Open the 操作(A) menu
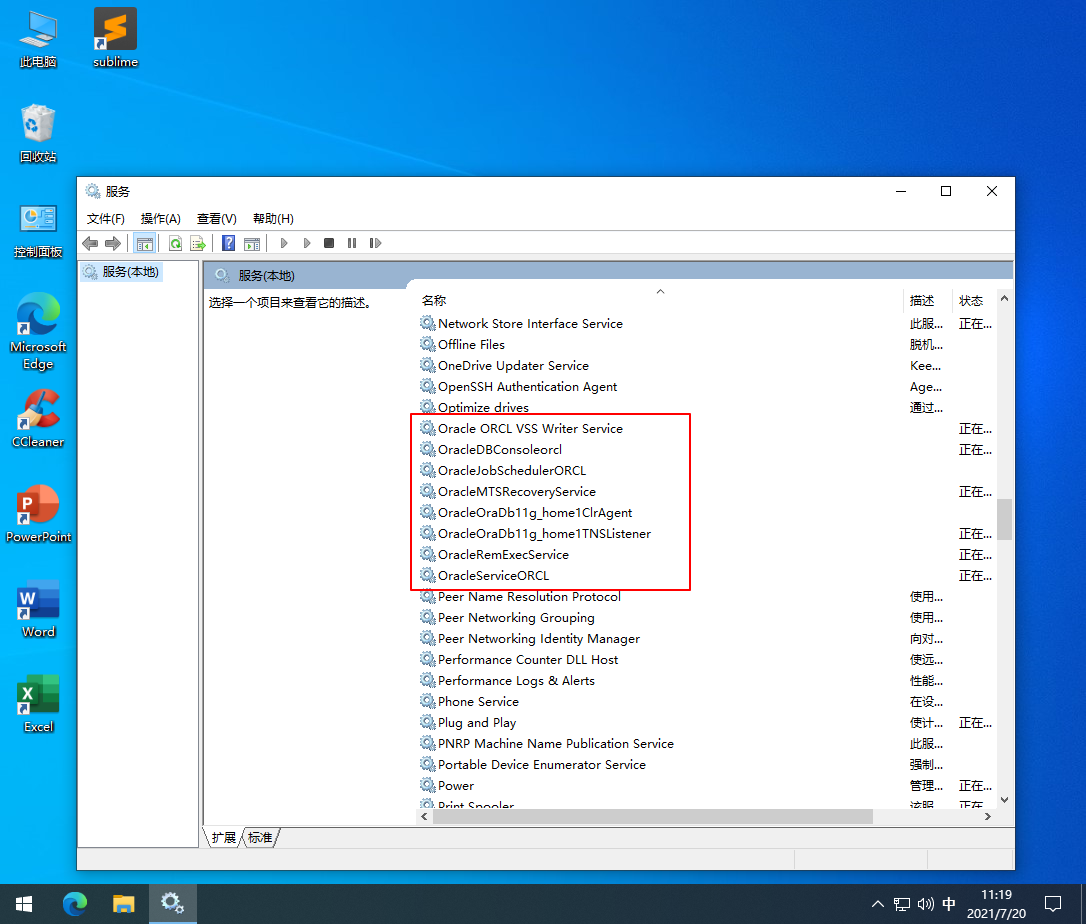 click(161, 219)
